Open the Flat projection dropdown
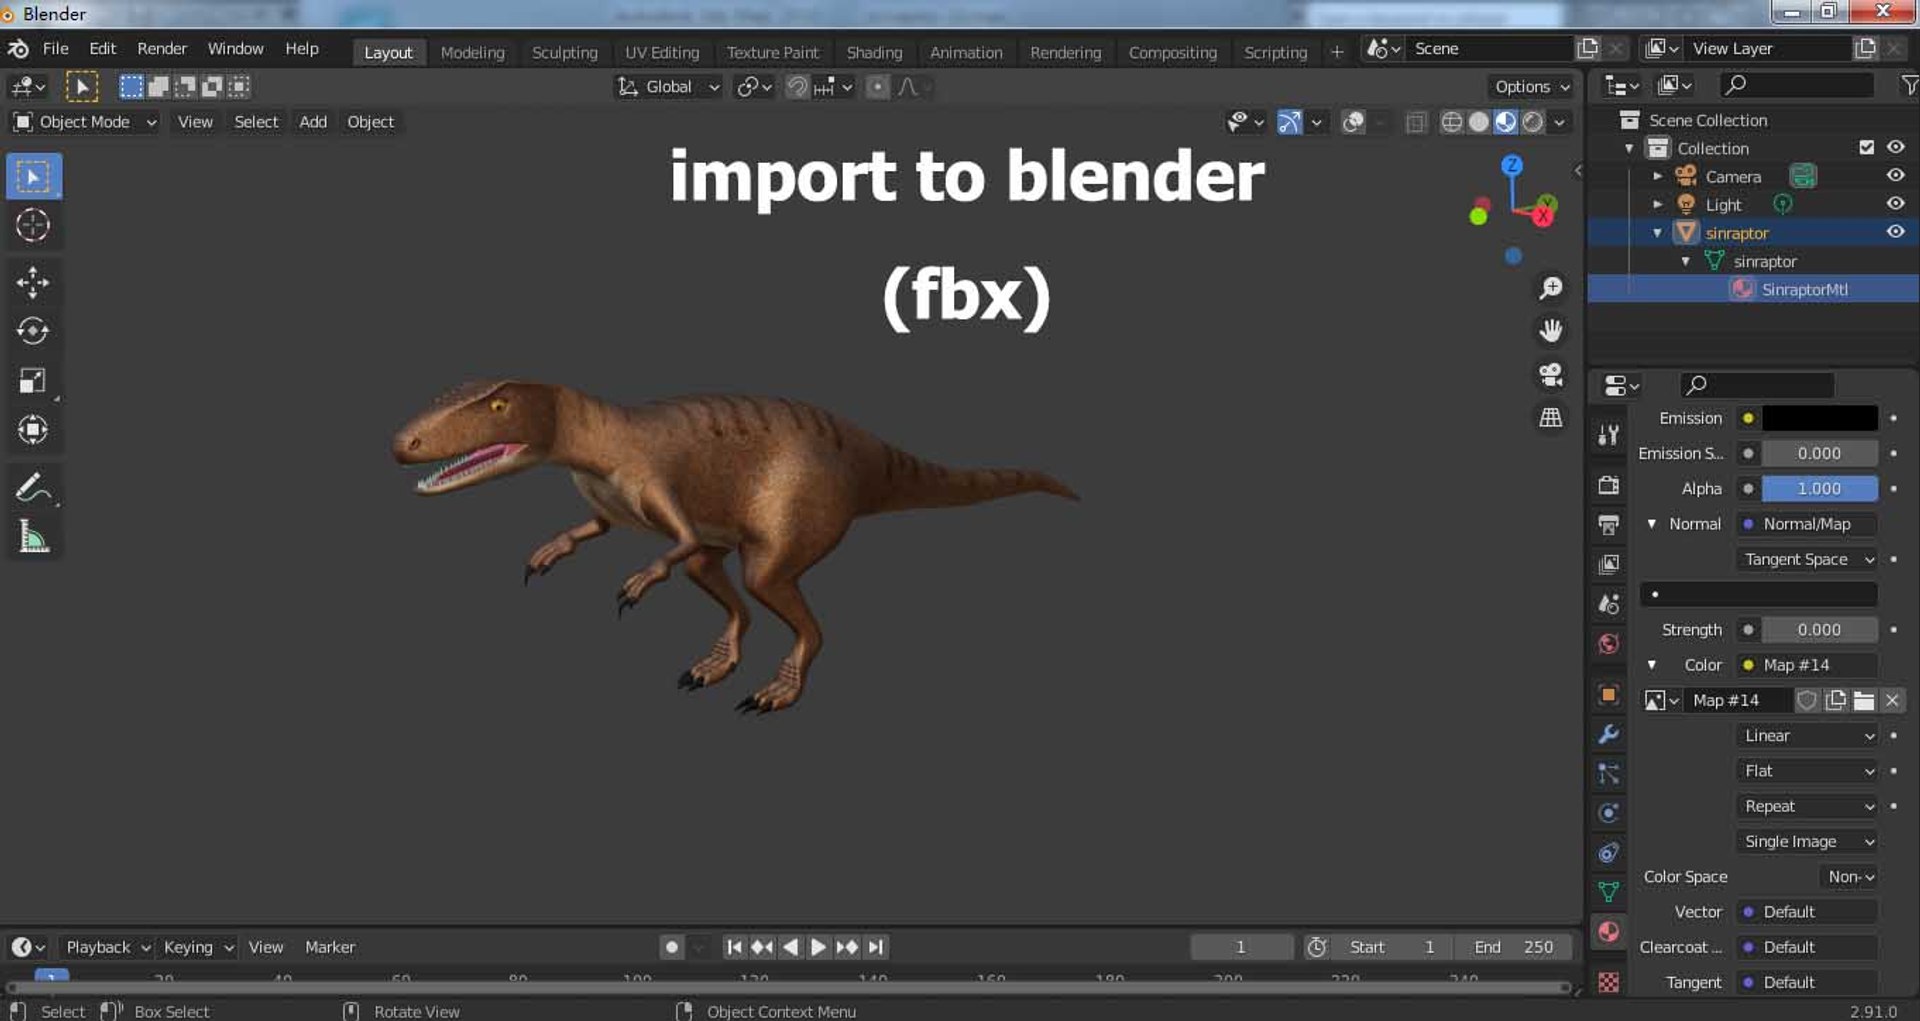Viewport: 1920px width, 1021px height. pos(1807,771)
